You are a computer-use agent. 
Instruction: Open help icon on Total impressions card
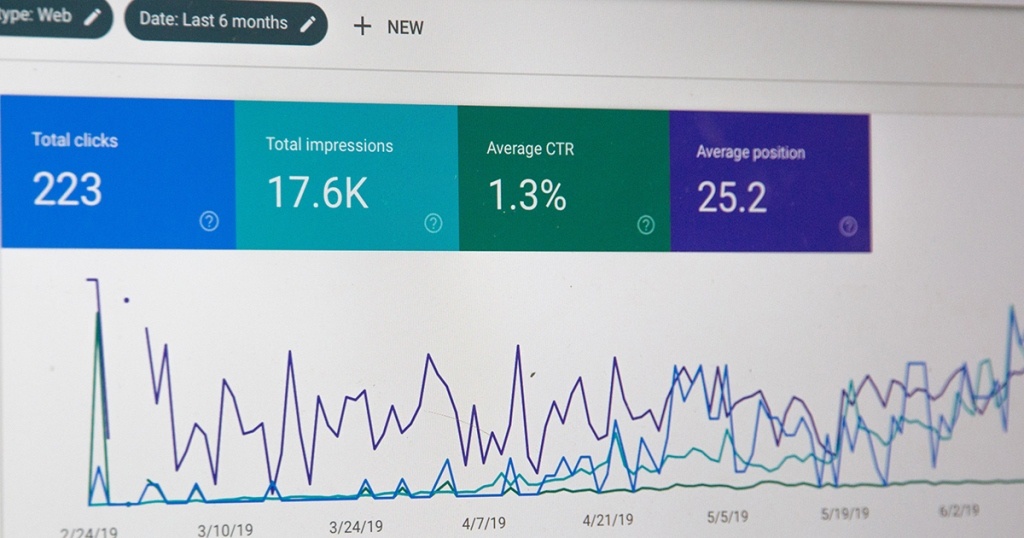click(433, 223)
